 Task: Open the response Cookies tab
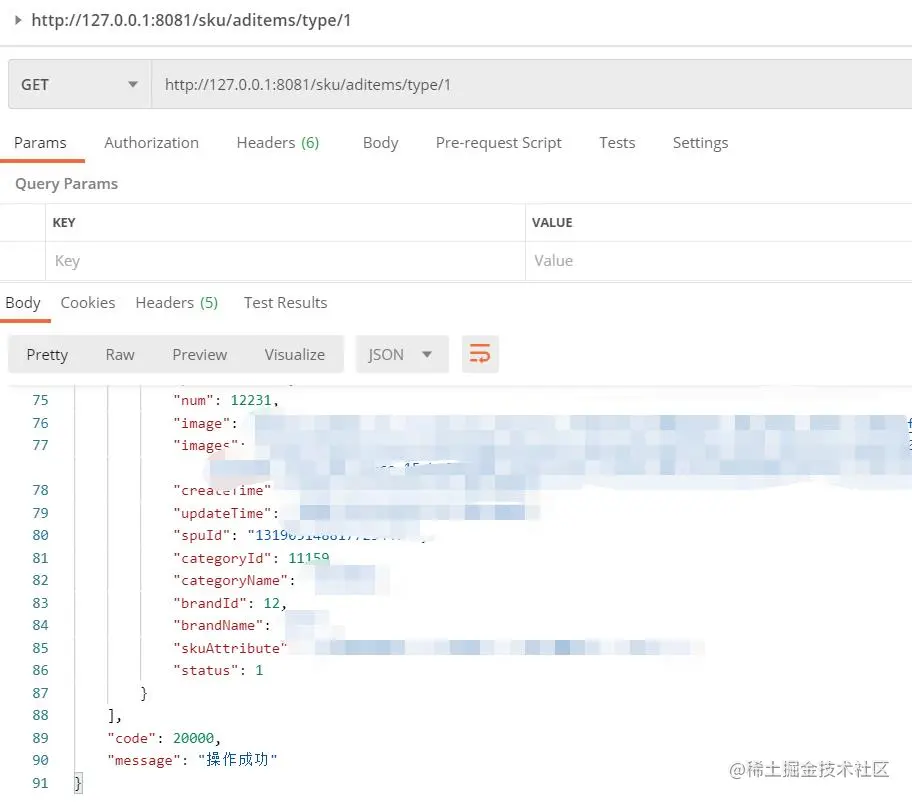(x=88, y=302)
